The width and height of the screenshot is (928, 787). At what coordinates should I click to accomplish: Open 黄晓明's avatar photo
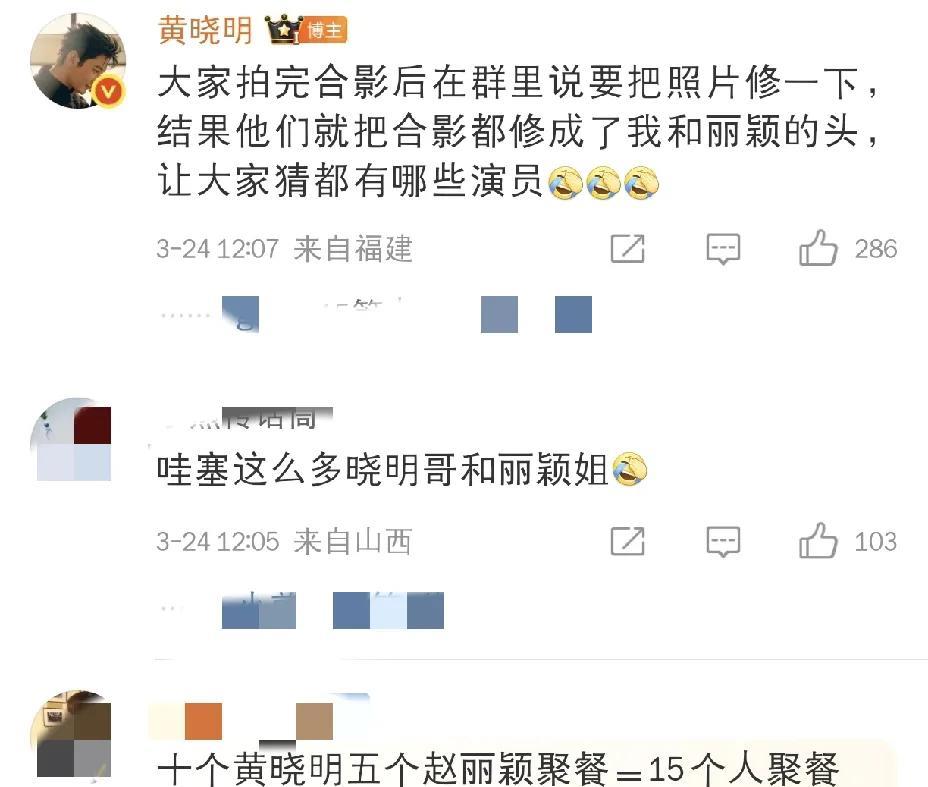[x=78, y=61]
